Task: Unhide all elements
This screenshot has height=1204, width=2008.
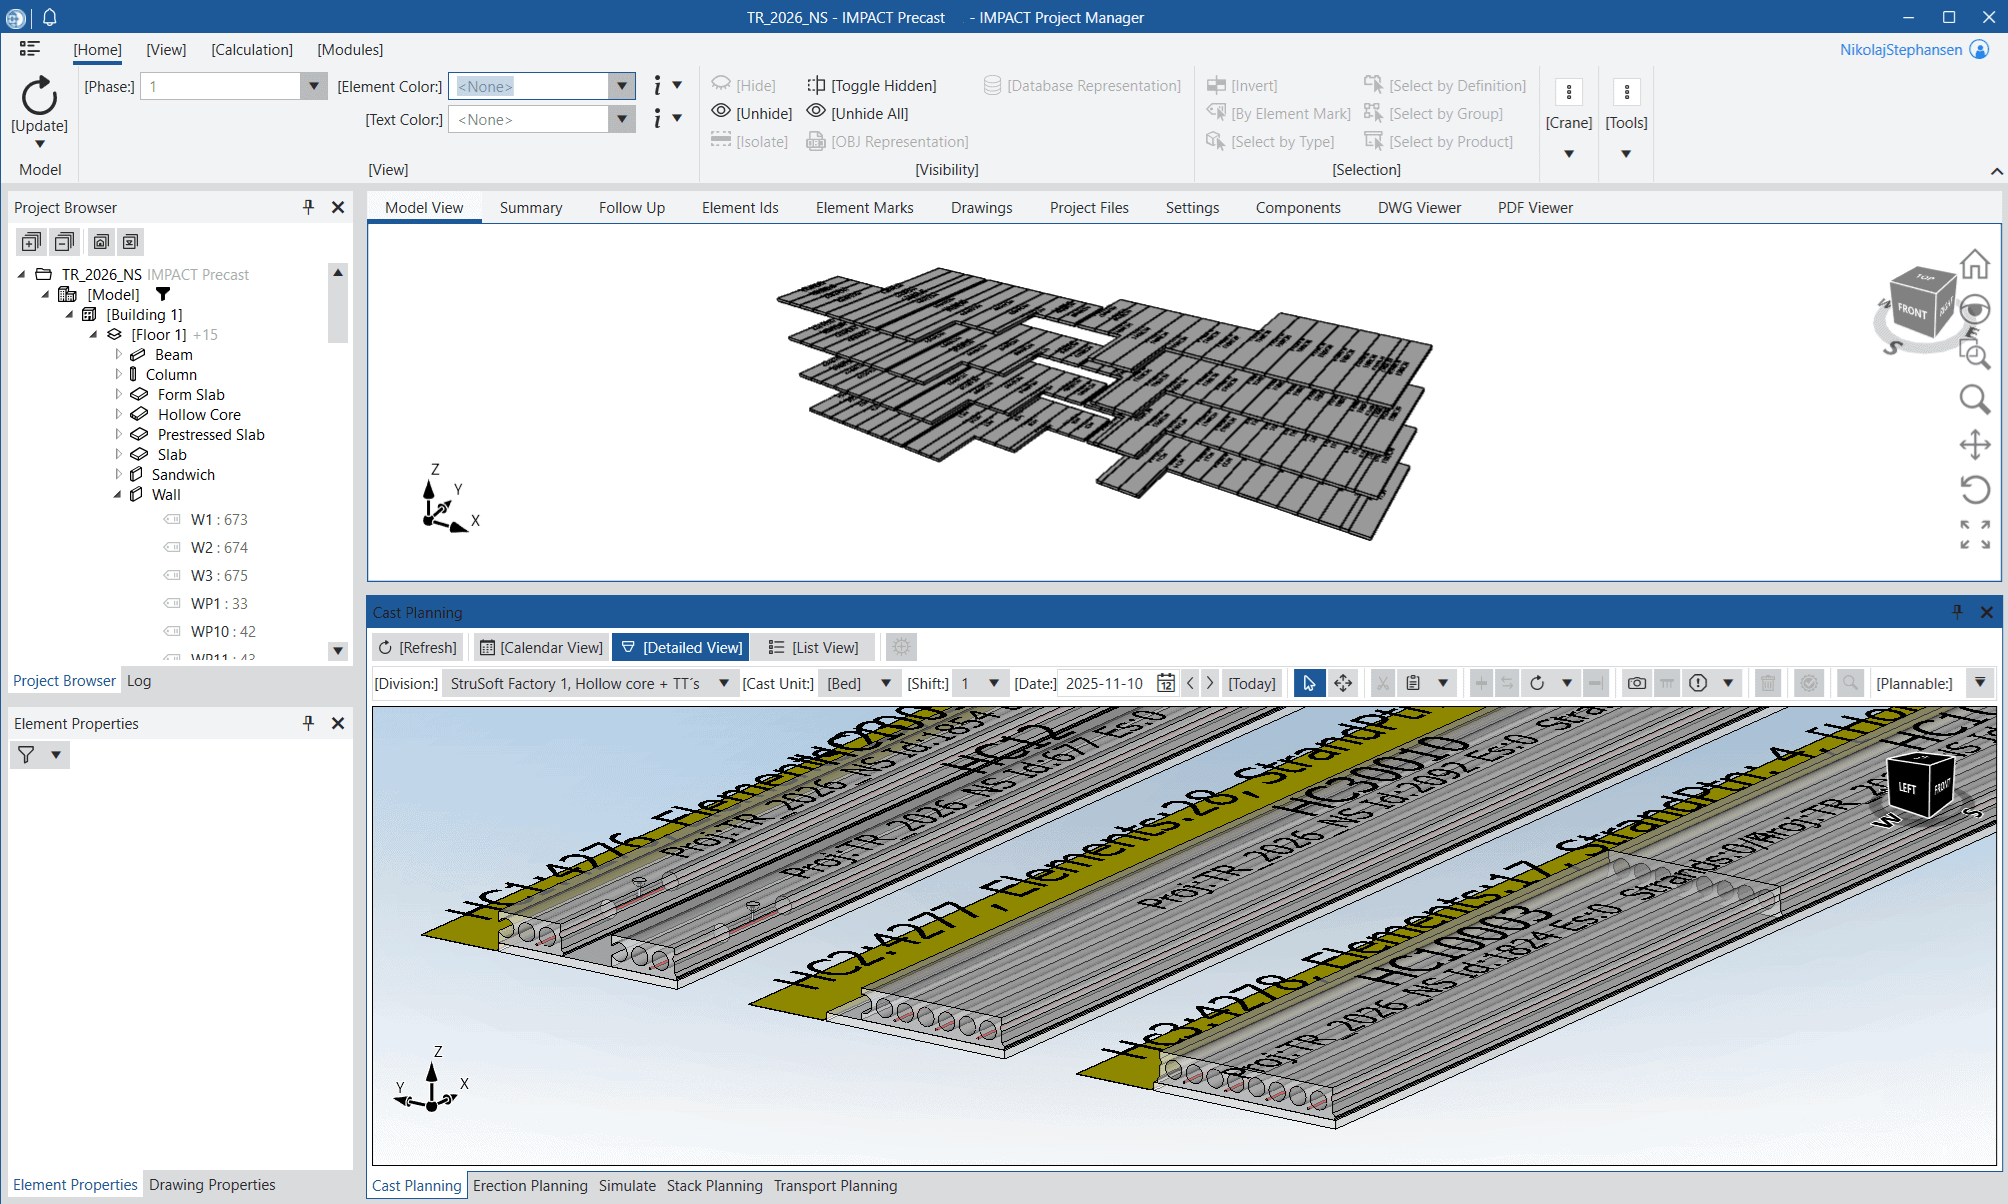Action: point(858,114)
